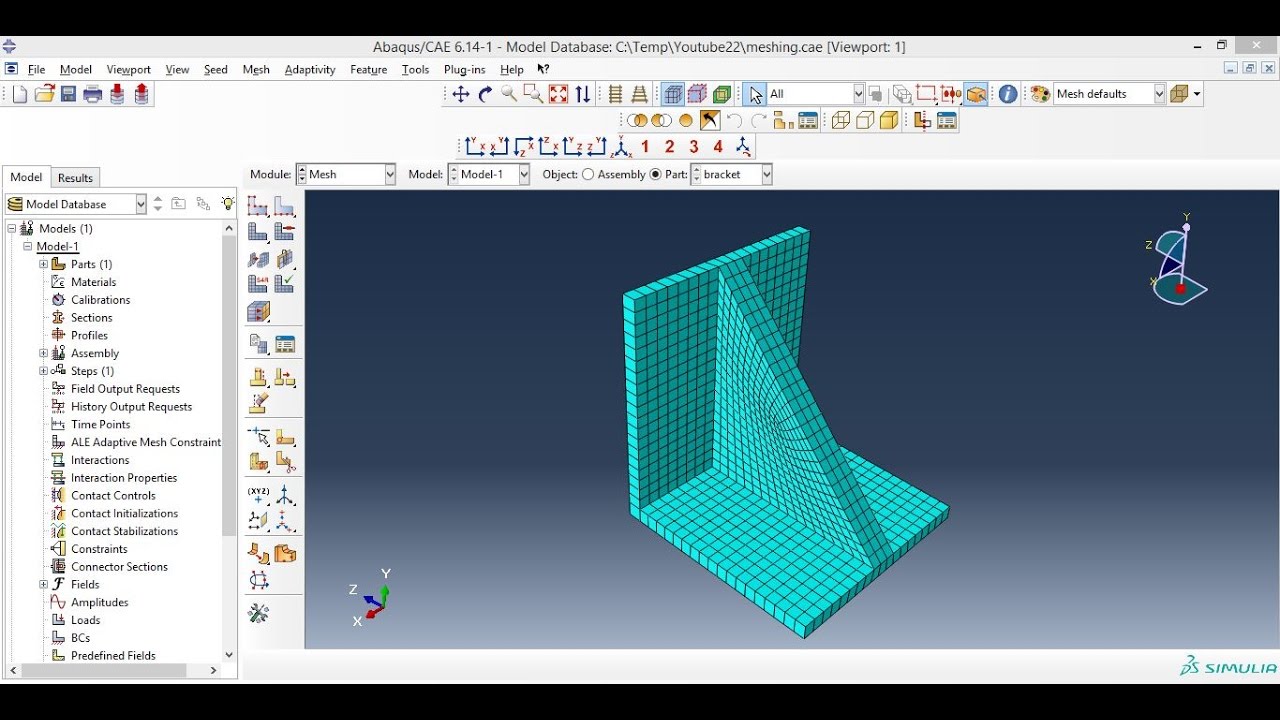
Task: Choose the Box Zoom tool
Action: 533,94
